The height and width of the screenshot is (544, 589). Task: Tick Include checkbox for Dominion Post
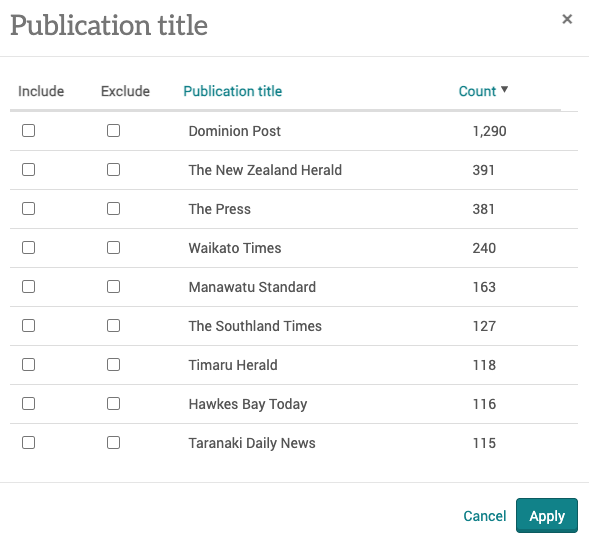pos(29,131)
